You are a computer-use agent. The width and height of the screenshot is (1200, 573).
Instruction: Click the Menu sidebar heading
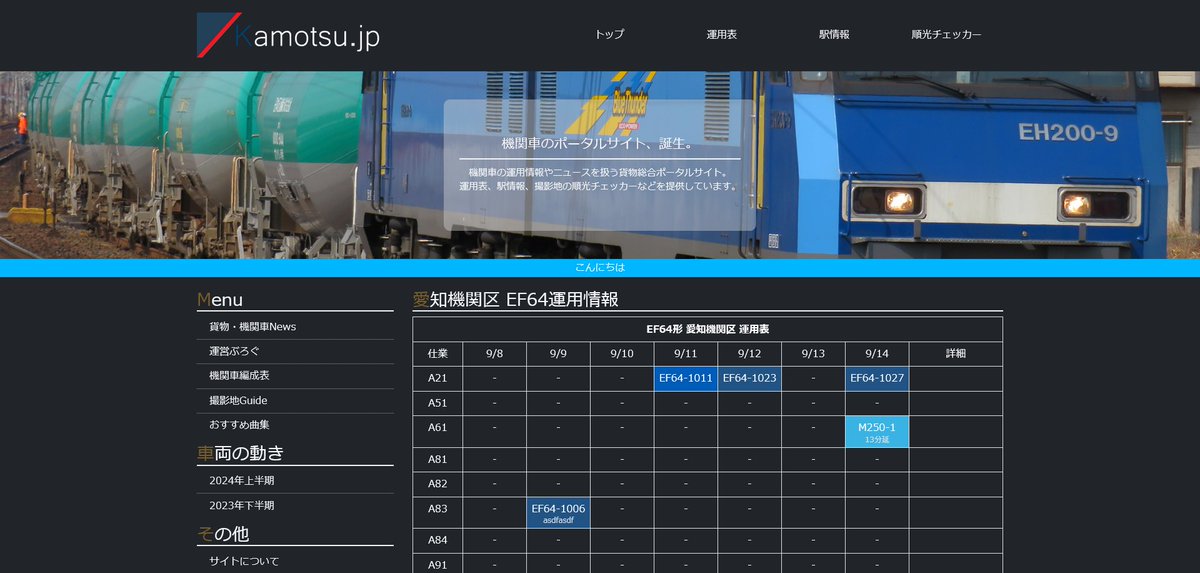pos(220,300)
